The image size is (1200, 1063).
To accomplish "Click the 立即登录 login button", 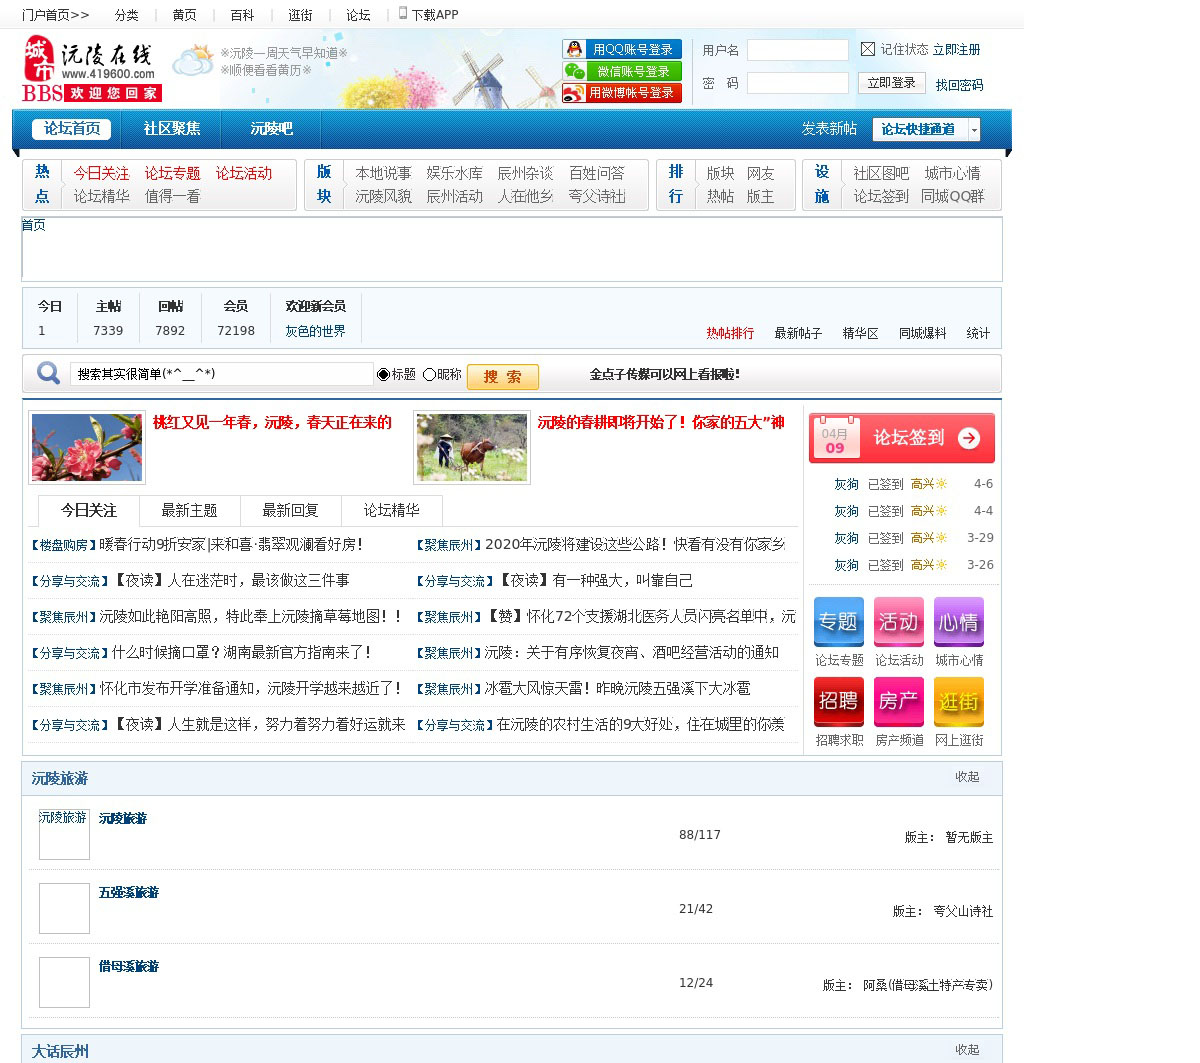I will pyautogui.click(x=891, y=83).
